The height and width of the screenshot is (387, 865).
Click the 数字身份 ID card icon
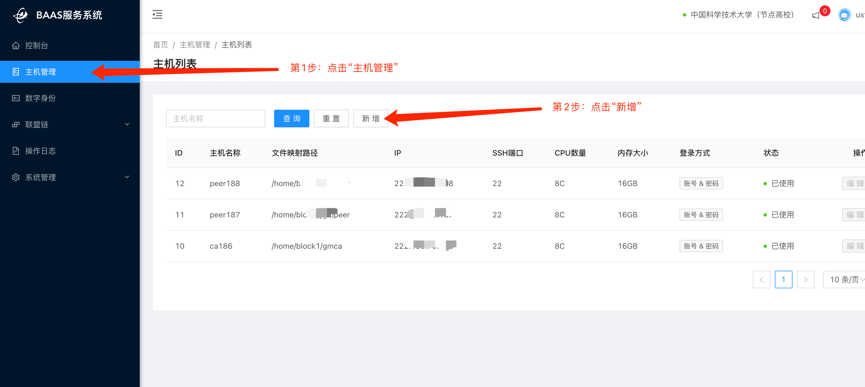pyautogui.click(x=15, y=98)
